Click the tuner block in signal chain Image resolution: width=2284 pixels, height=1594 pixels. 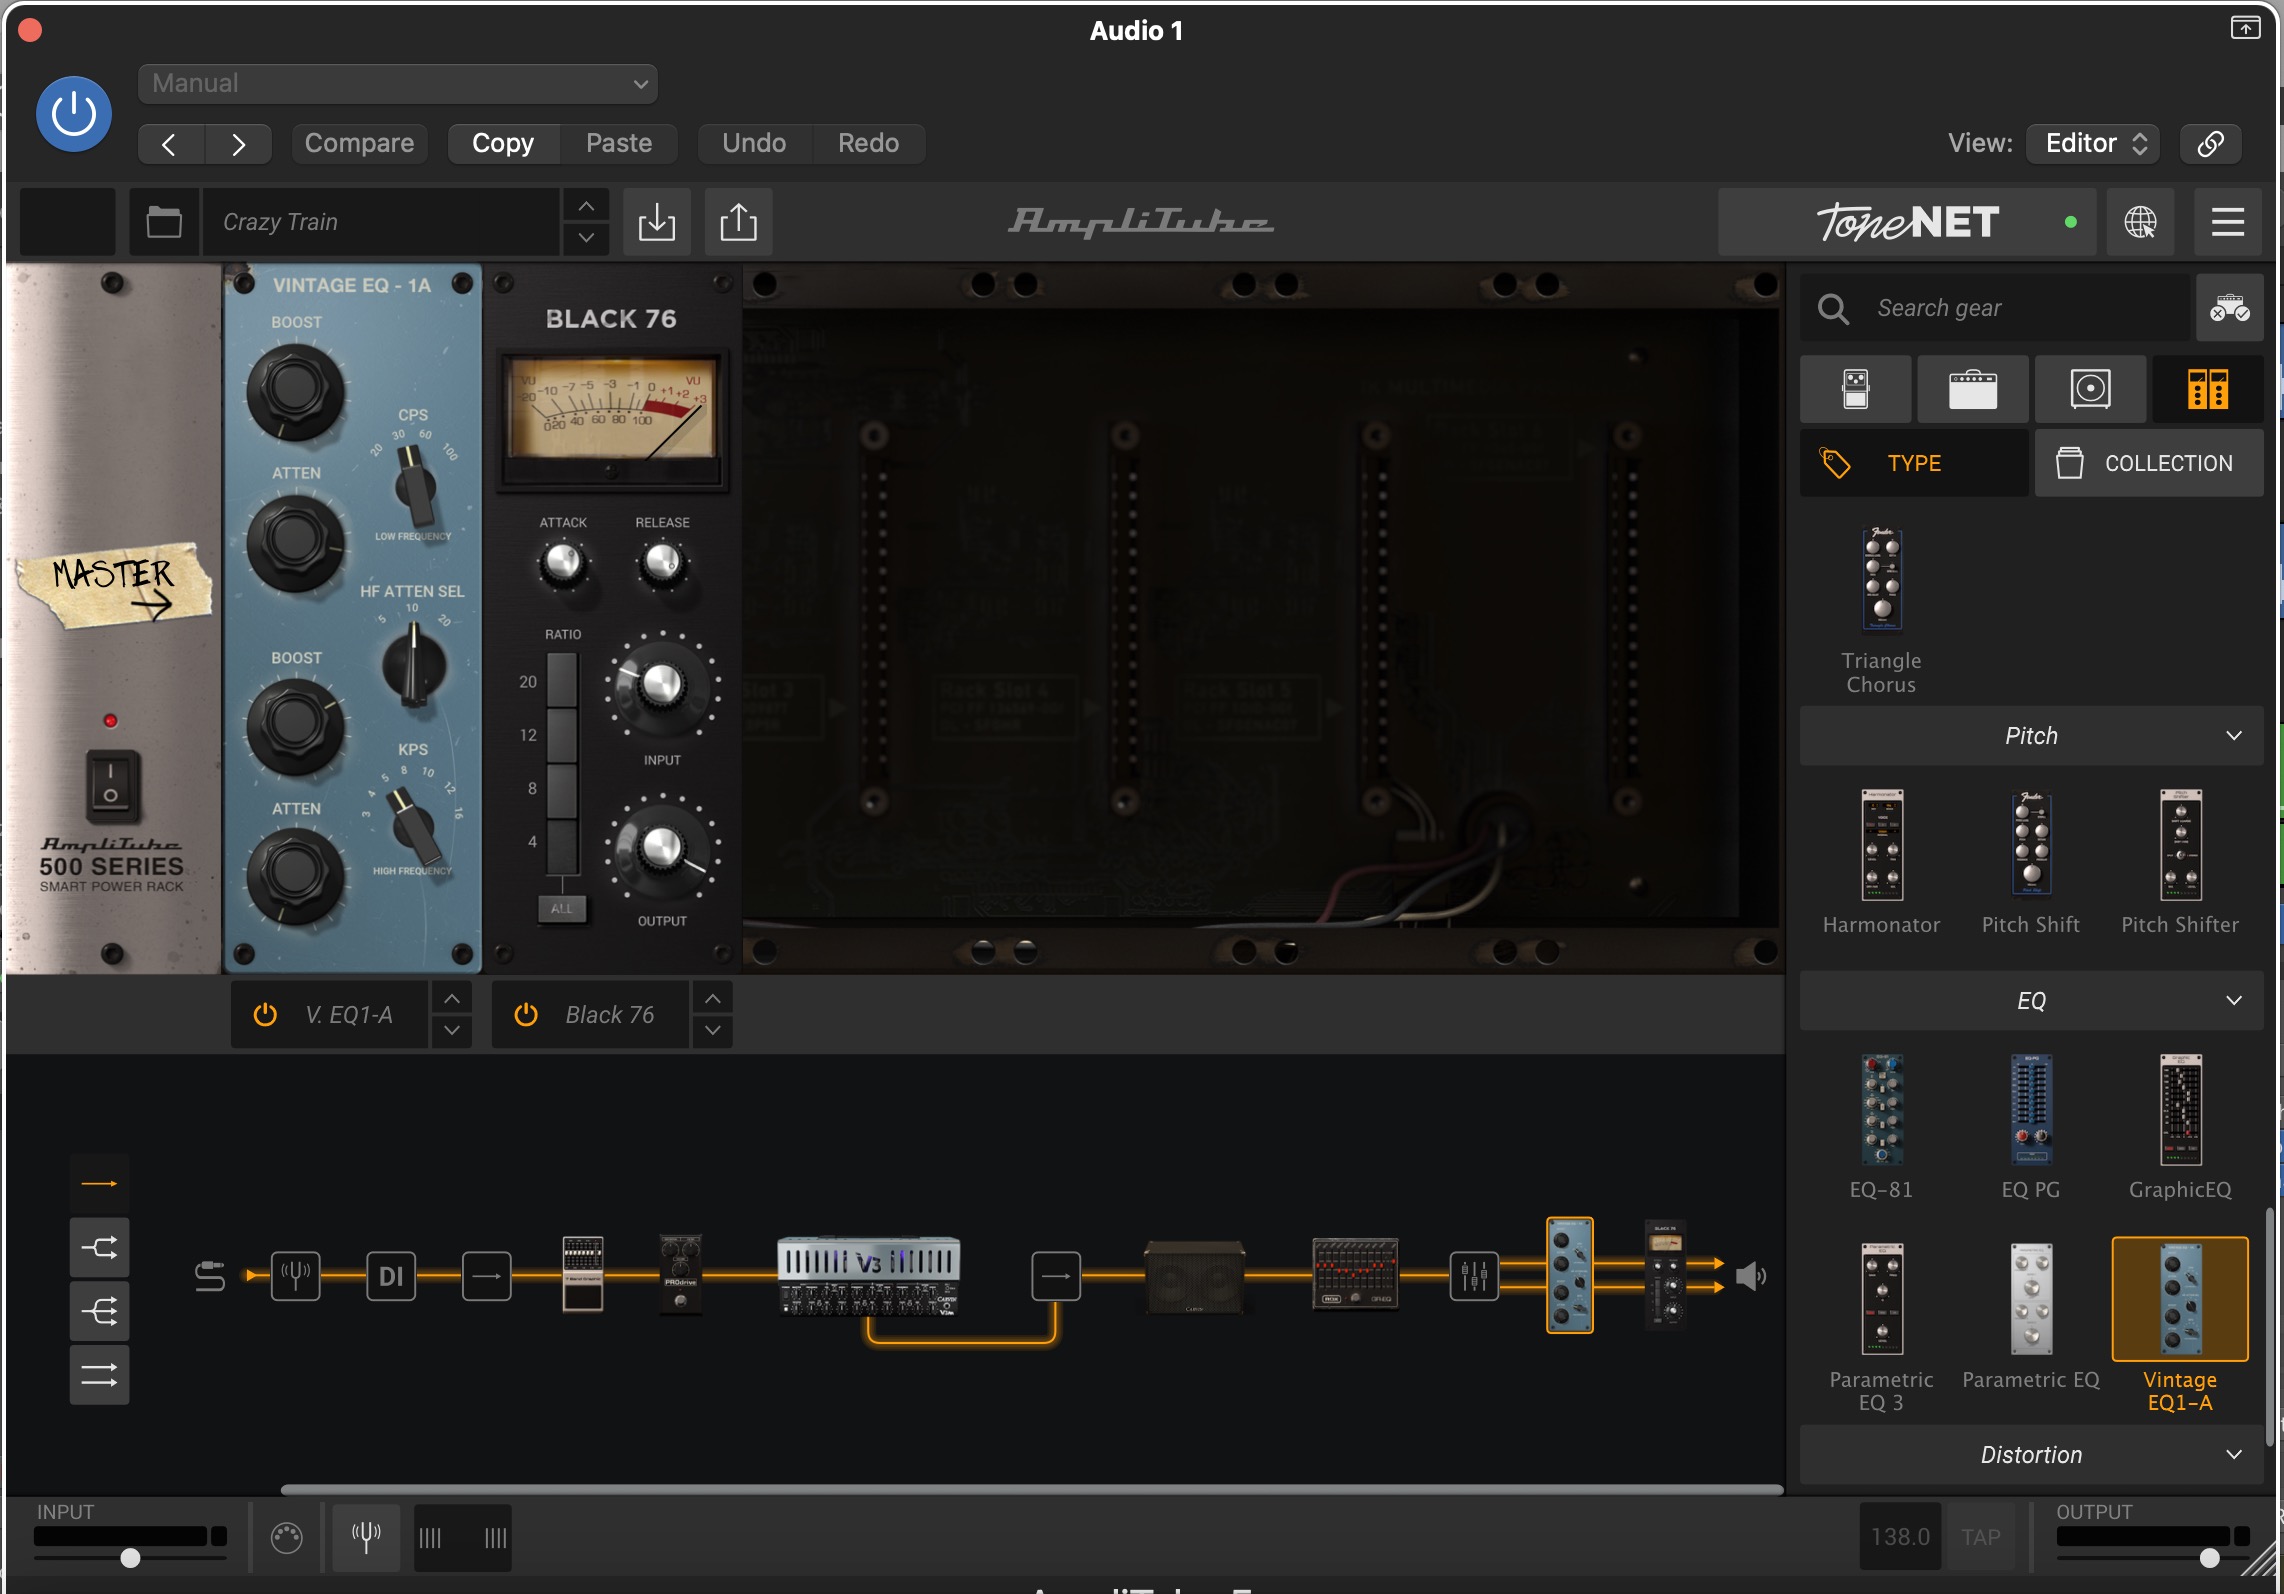(296, 1276)
